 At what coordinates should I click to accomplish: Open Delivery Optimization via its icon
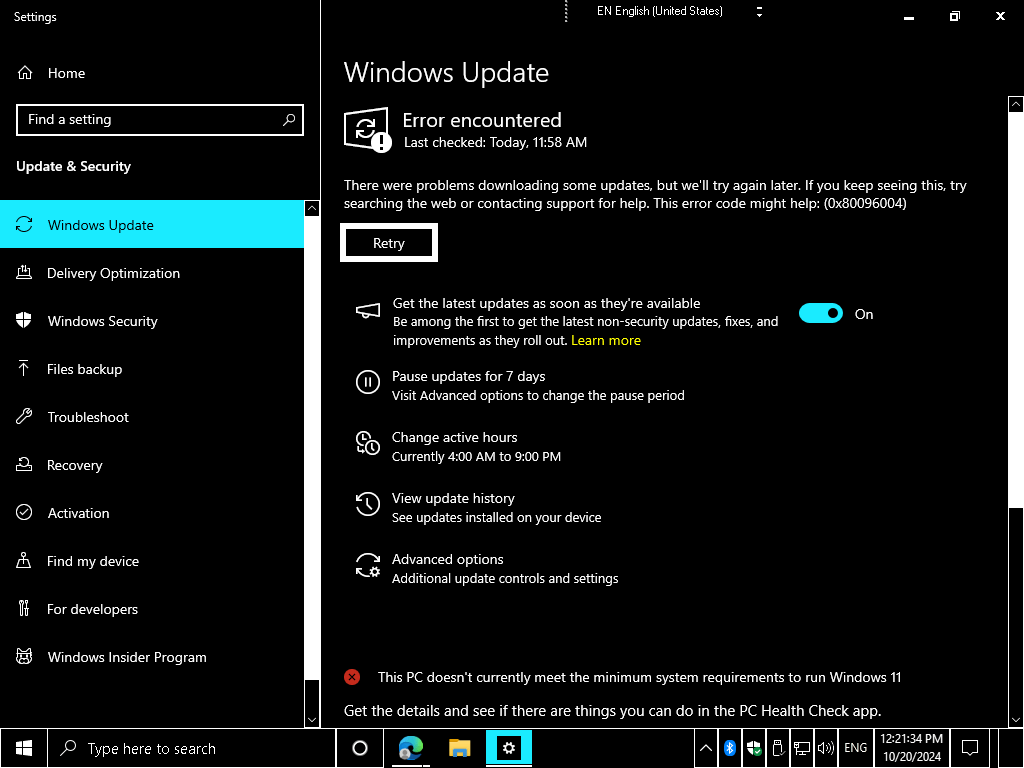point(24,273)
